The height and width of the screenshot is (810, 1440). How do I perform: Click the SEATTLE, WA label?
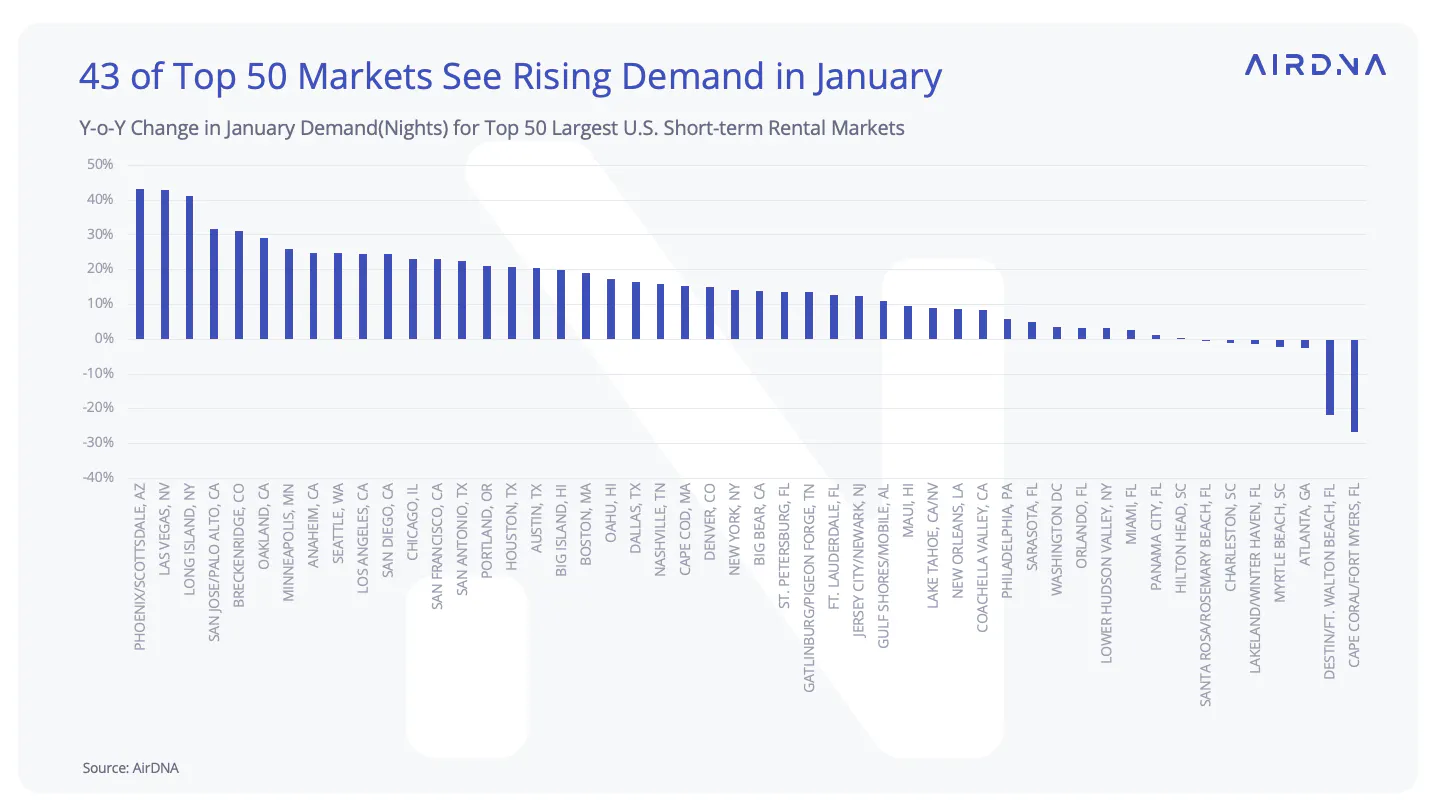pos(338,523)
